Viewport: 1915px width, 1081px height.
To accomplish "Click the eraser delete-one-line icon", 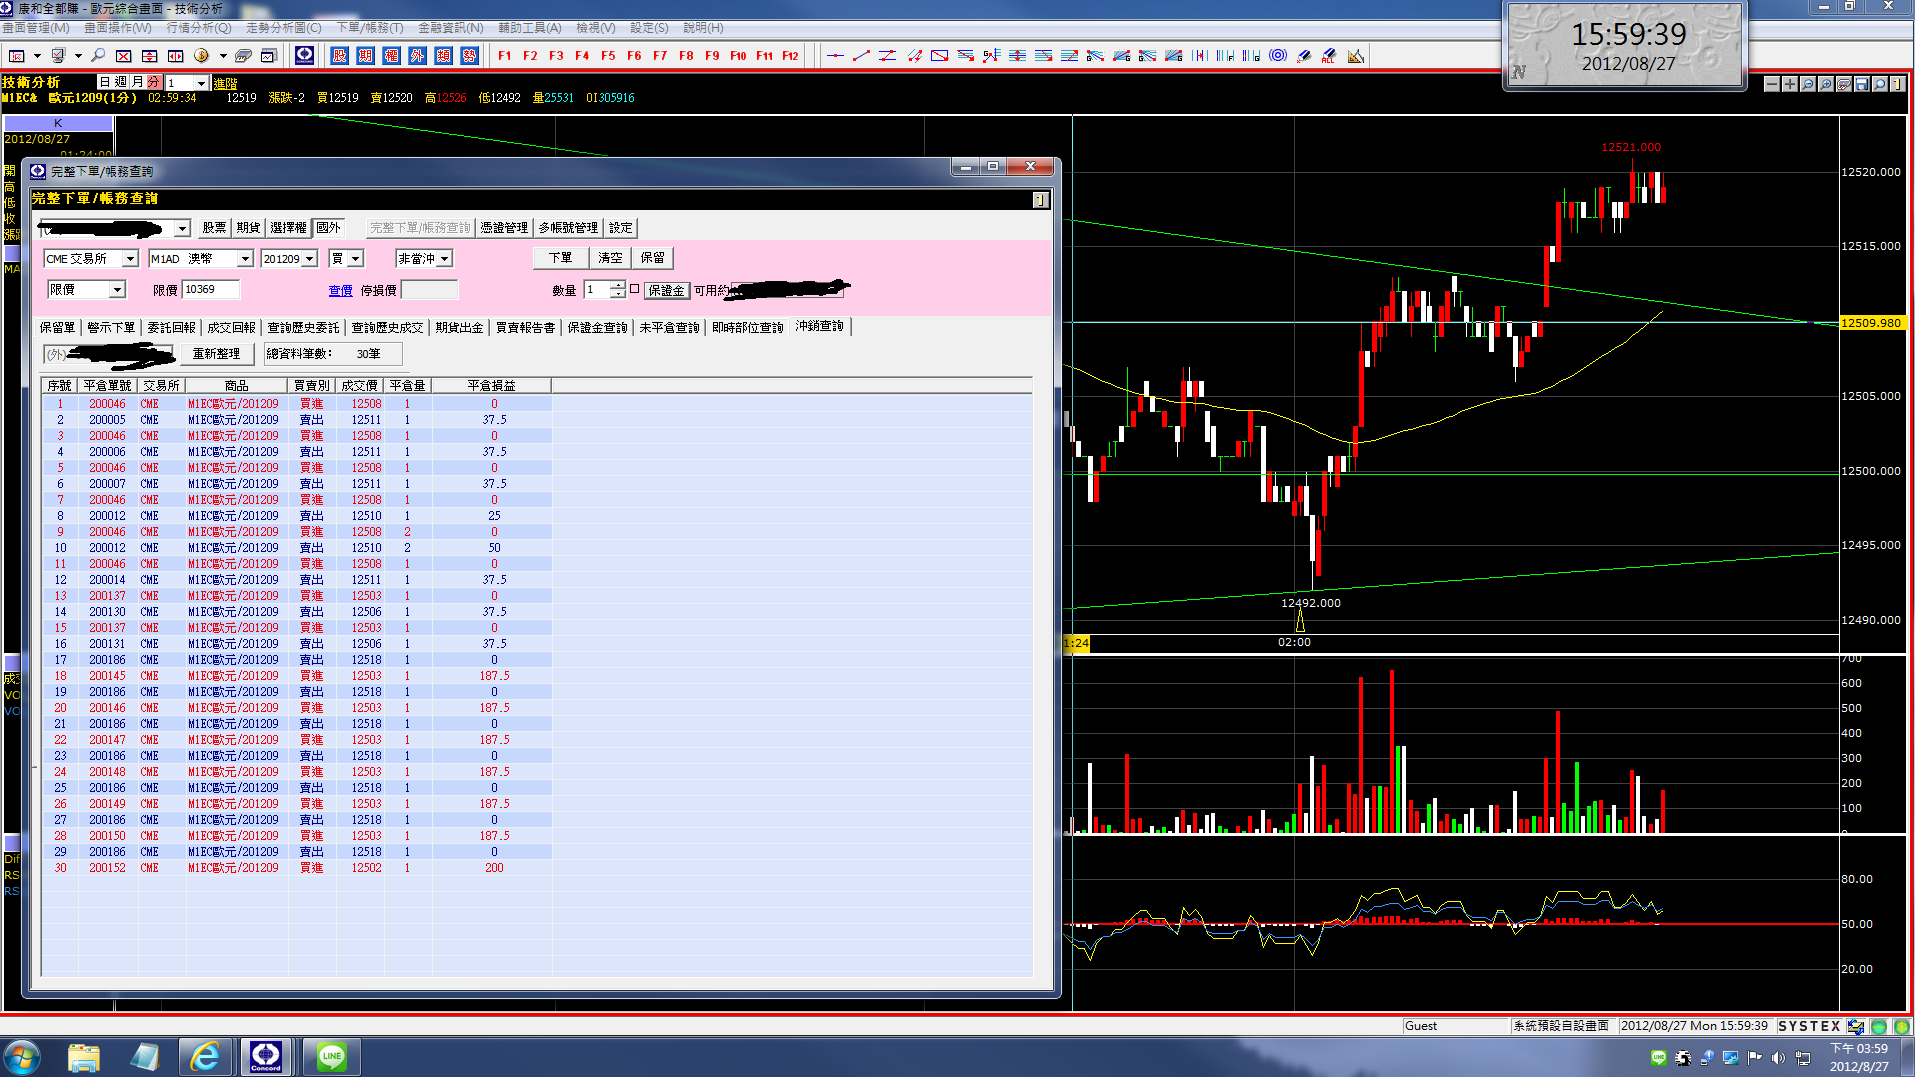I will [x=1304, y=56].
